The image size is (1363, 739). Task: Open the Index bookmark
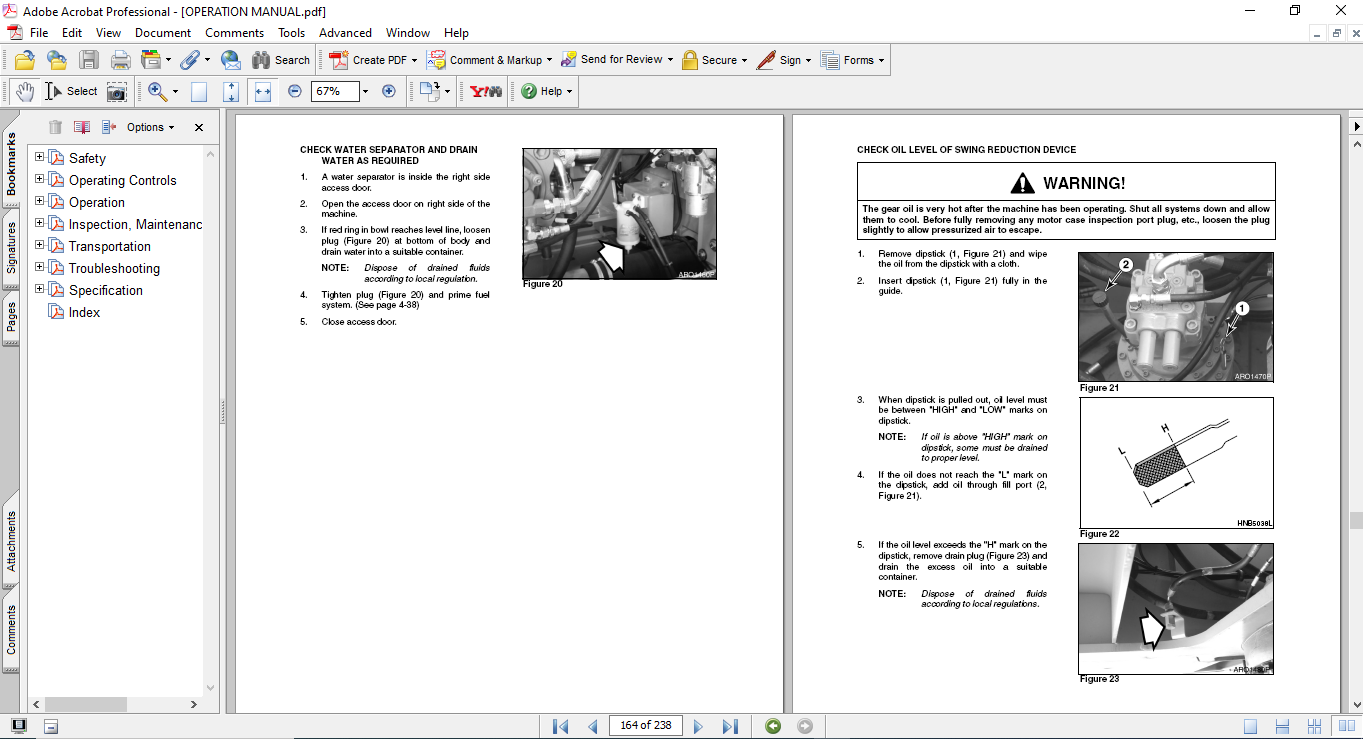(84, 312)
